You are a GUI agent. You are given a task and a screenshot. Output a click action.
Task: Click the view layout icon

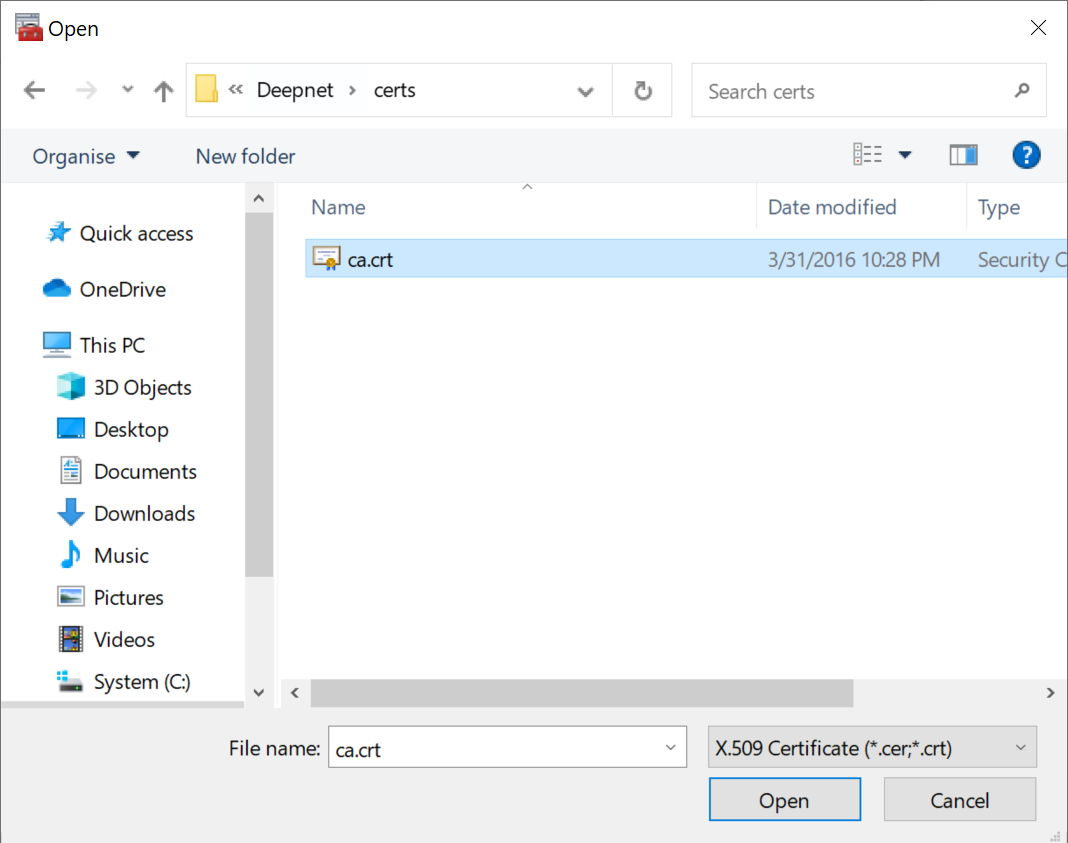click(x=867, y=155)
